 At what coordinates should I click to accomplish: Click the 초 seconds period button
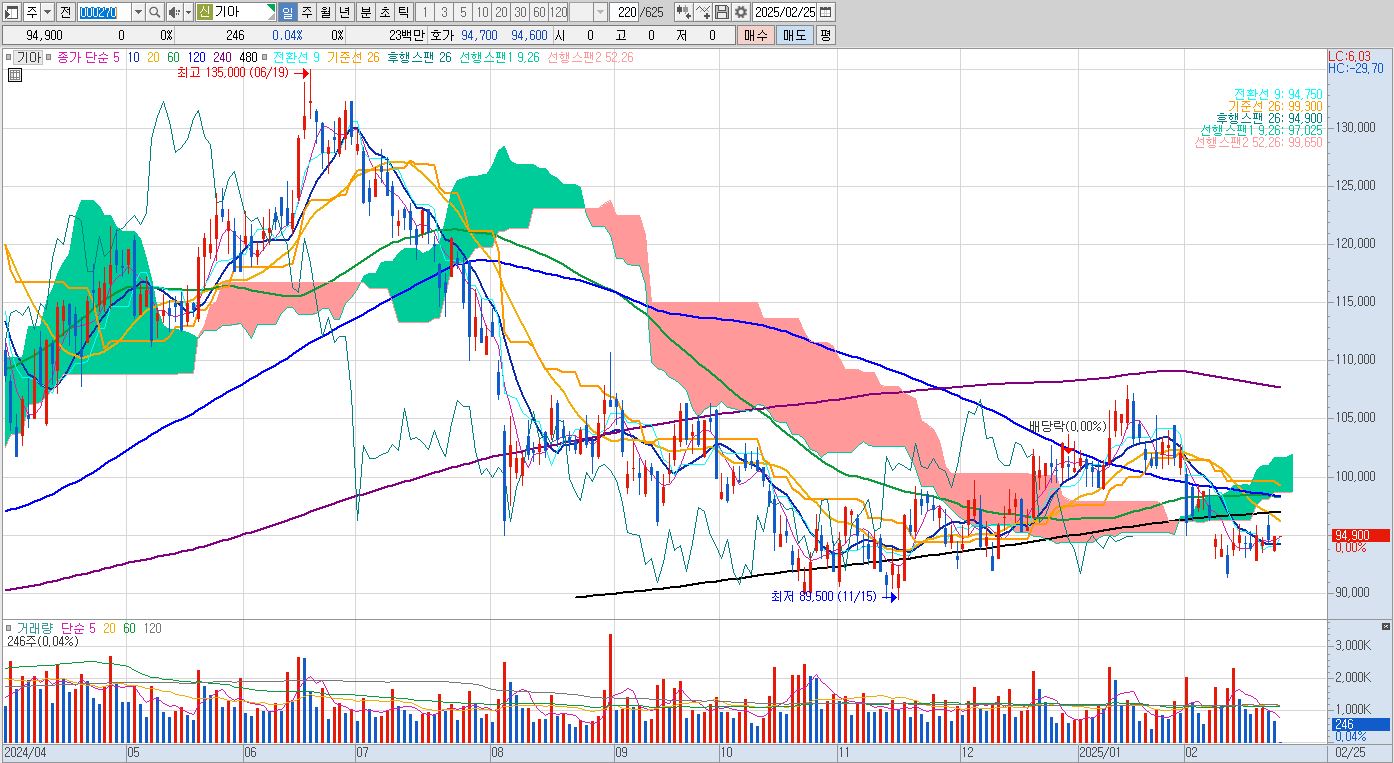tap(383, 12)
